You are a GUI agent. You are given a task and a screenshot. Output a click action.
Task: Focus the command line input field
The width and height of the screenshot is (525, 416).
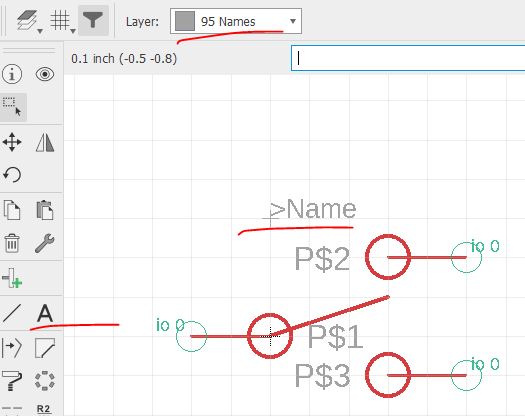[x=408, y=58]
